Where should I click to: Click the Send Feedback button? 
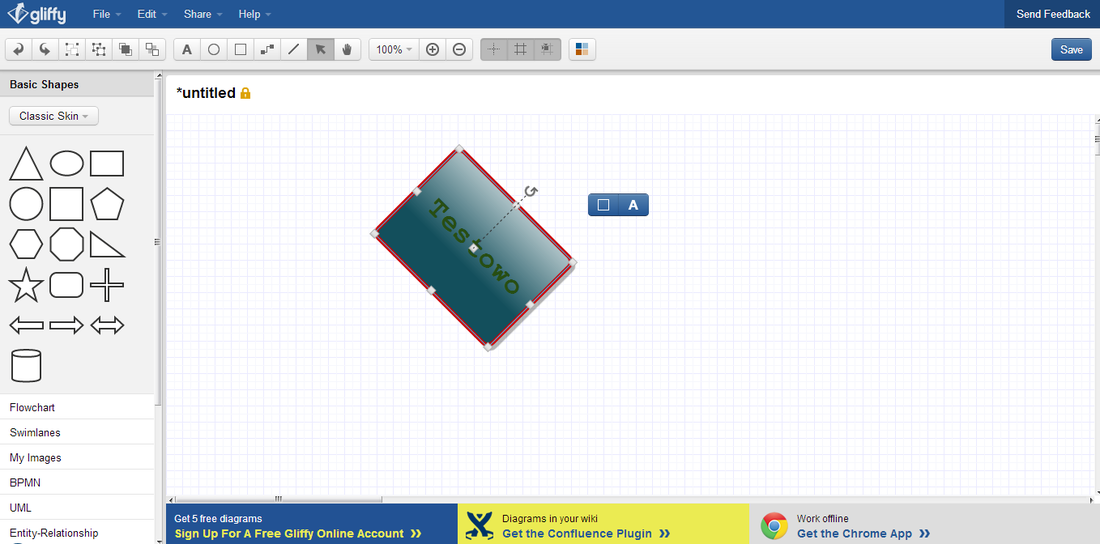point(1053,14)
